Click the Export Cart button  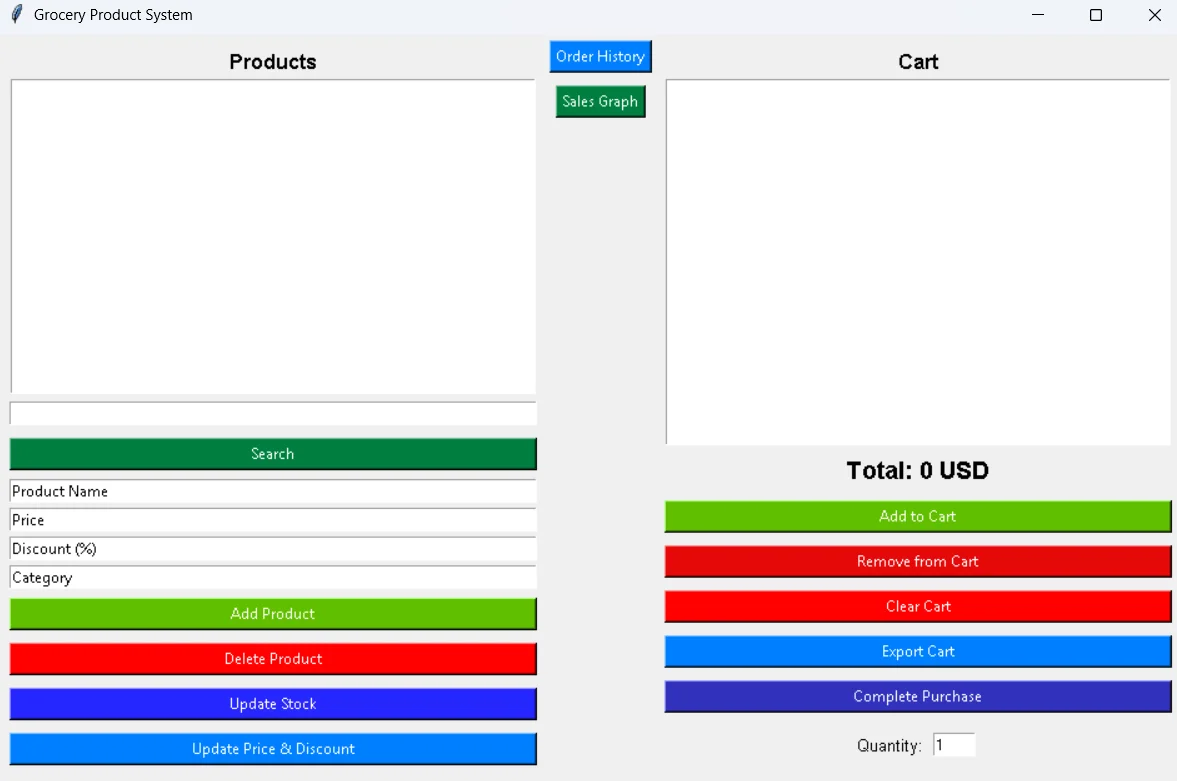pyautogui.click(x=917, y=652)
